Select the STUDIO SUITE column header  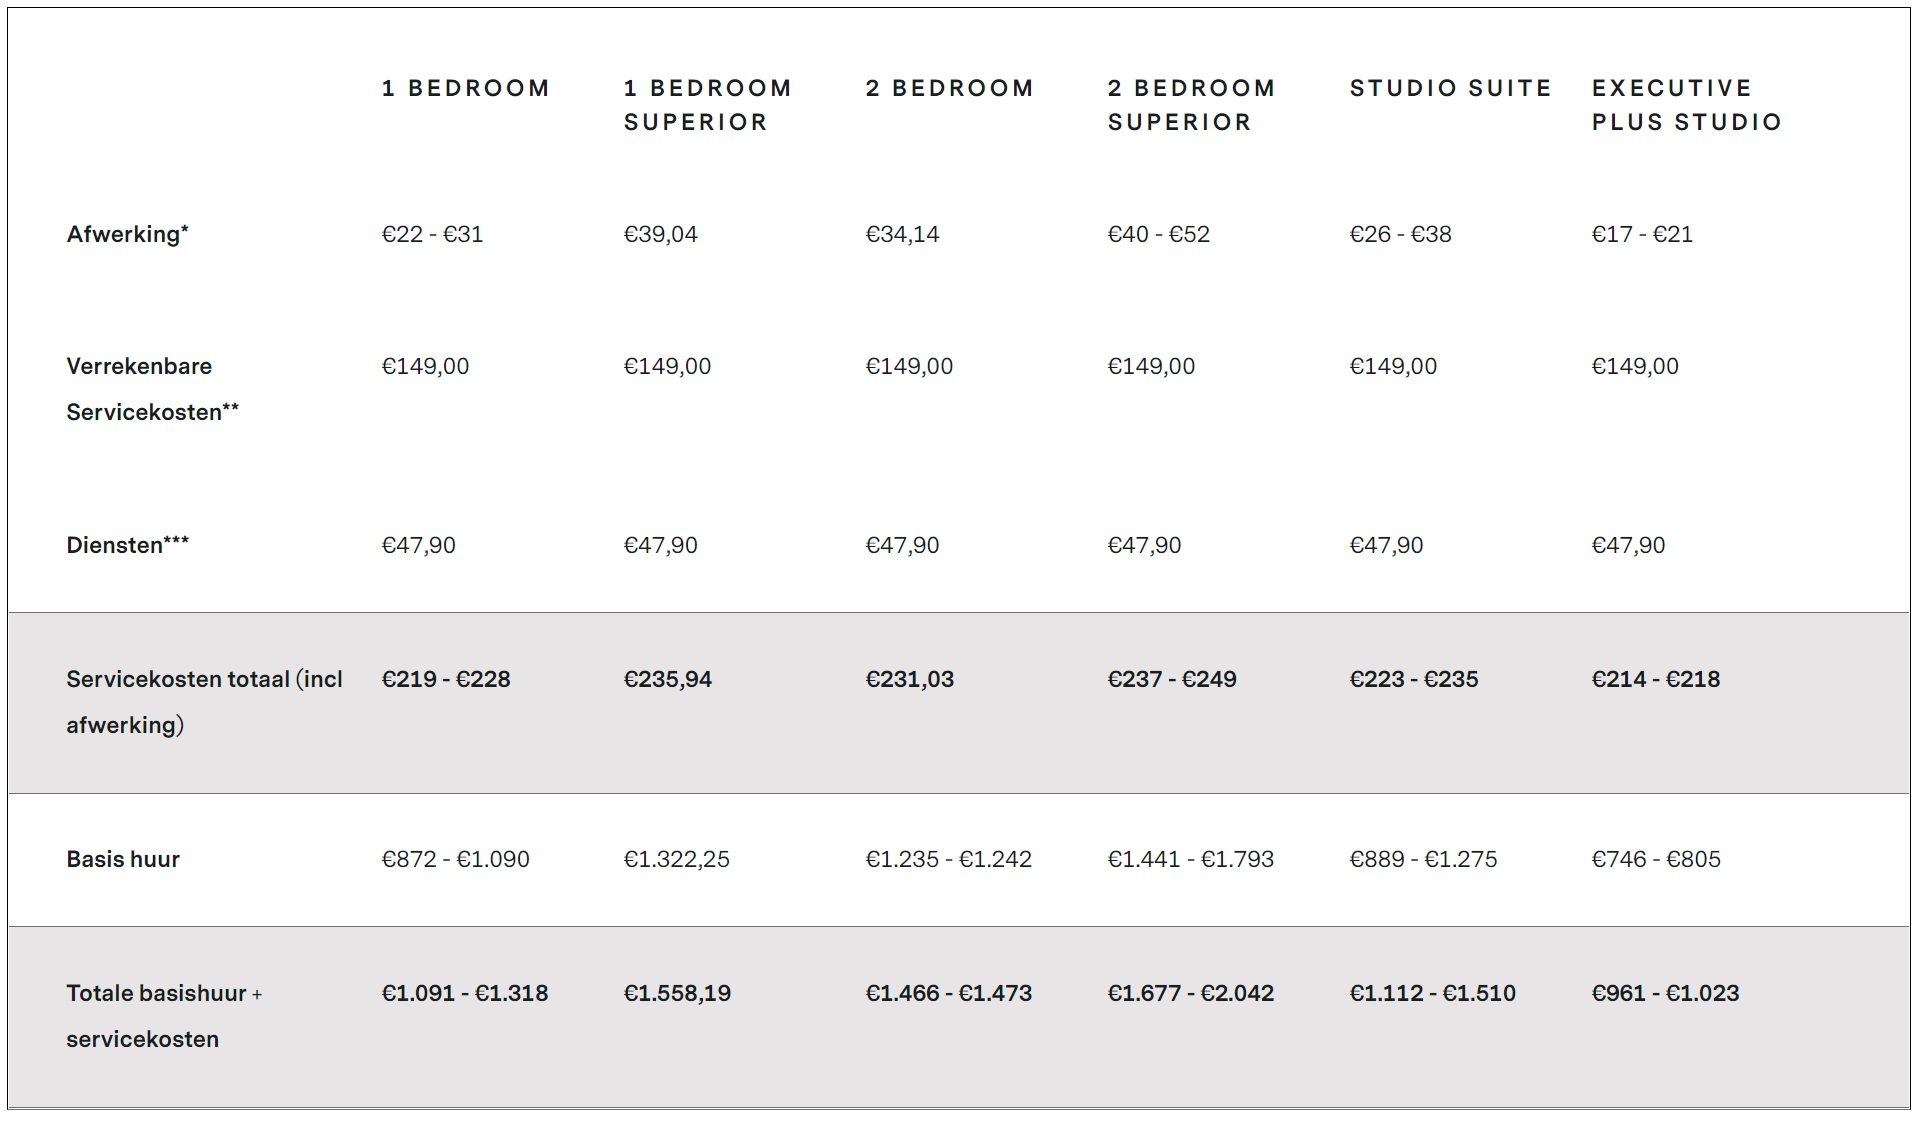click(x=1450, y=88)
